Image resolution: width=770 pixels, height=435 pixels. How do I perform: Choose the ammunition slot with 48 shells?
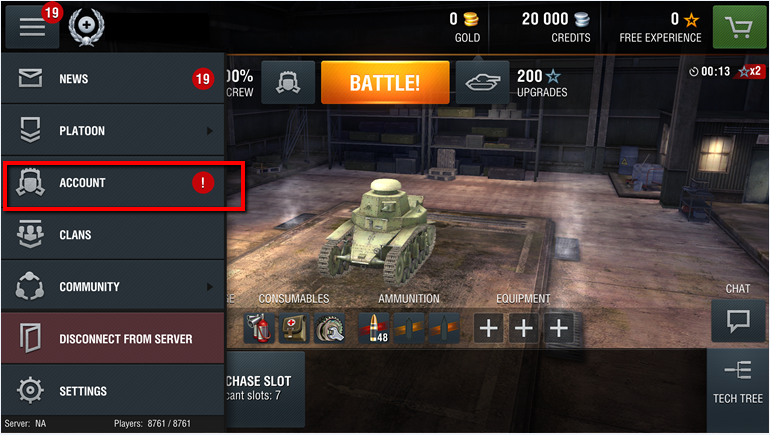click(374, 328)
